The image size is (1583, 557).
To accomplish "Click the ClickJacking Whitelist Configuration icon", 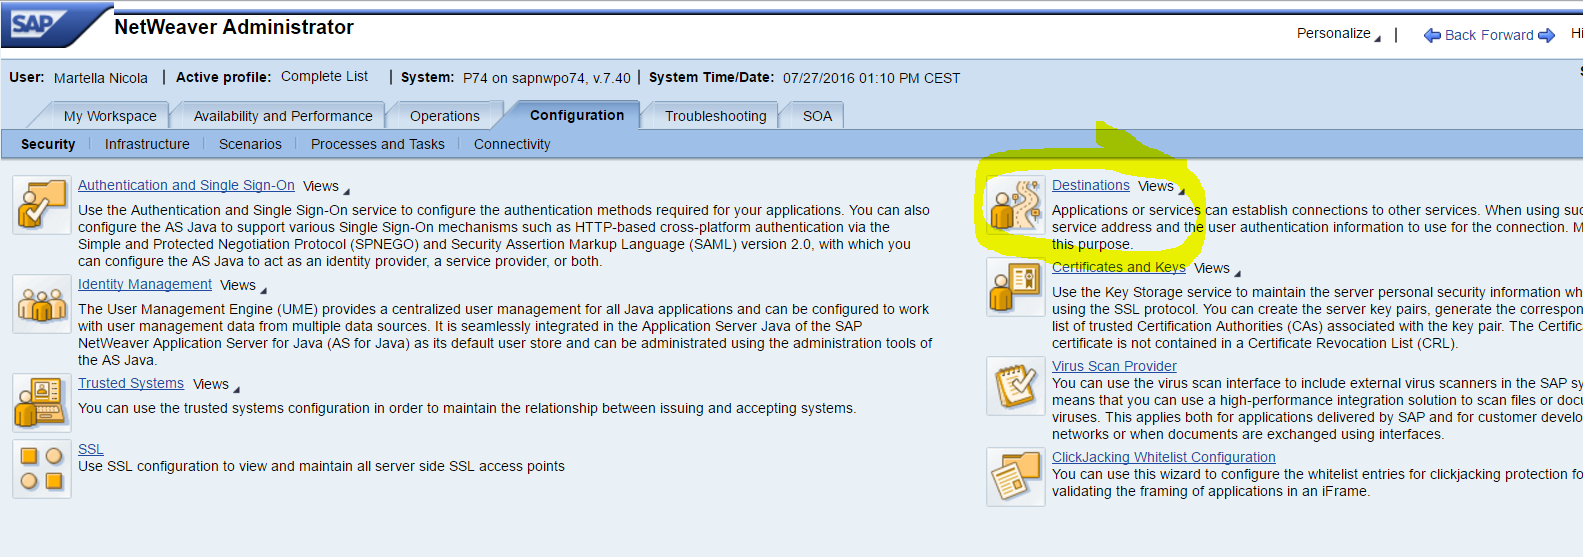I will [1016, 477].
